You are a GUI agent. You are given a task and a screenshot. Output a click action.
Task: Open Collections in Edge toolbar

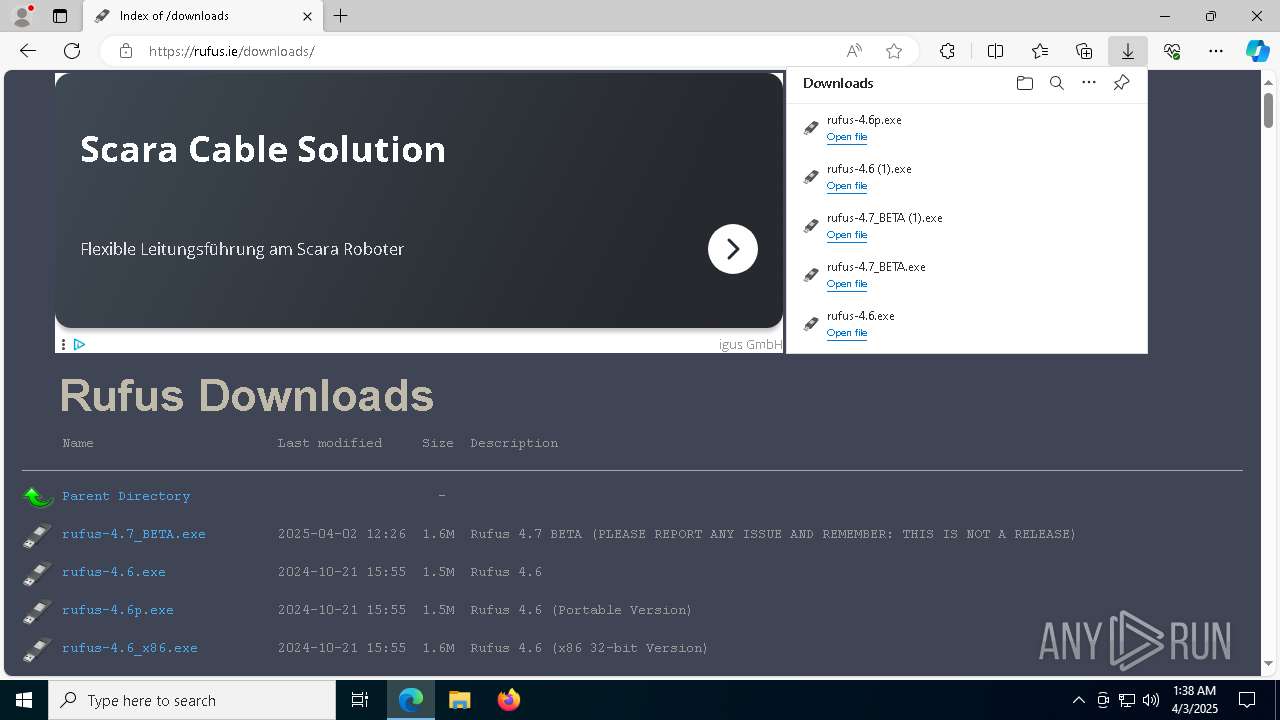pos(1084,51)
